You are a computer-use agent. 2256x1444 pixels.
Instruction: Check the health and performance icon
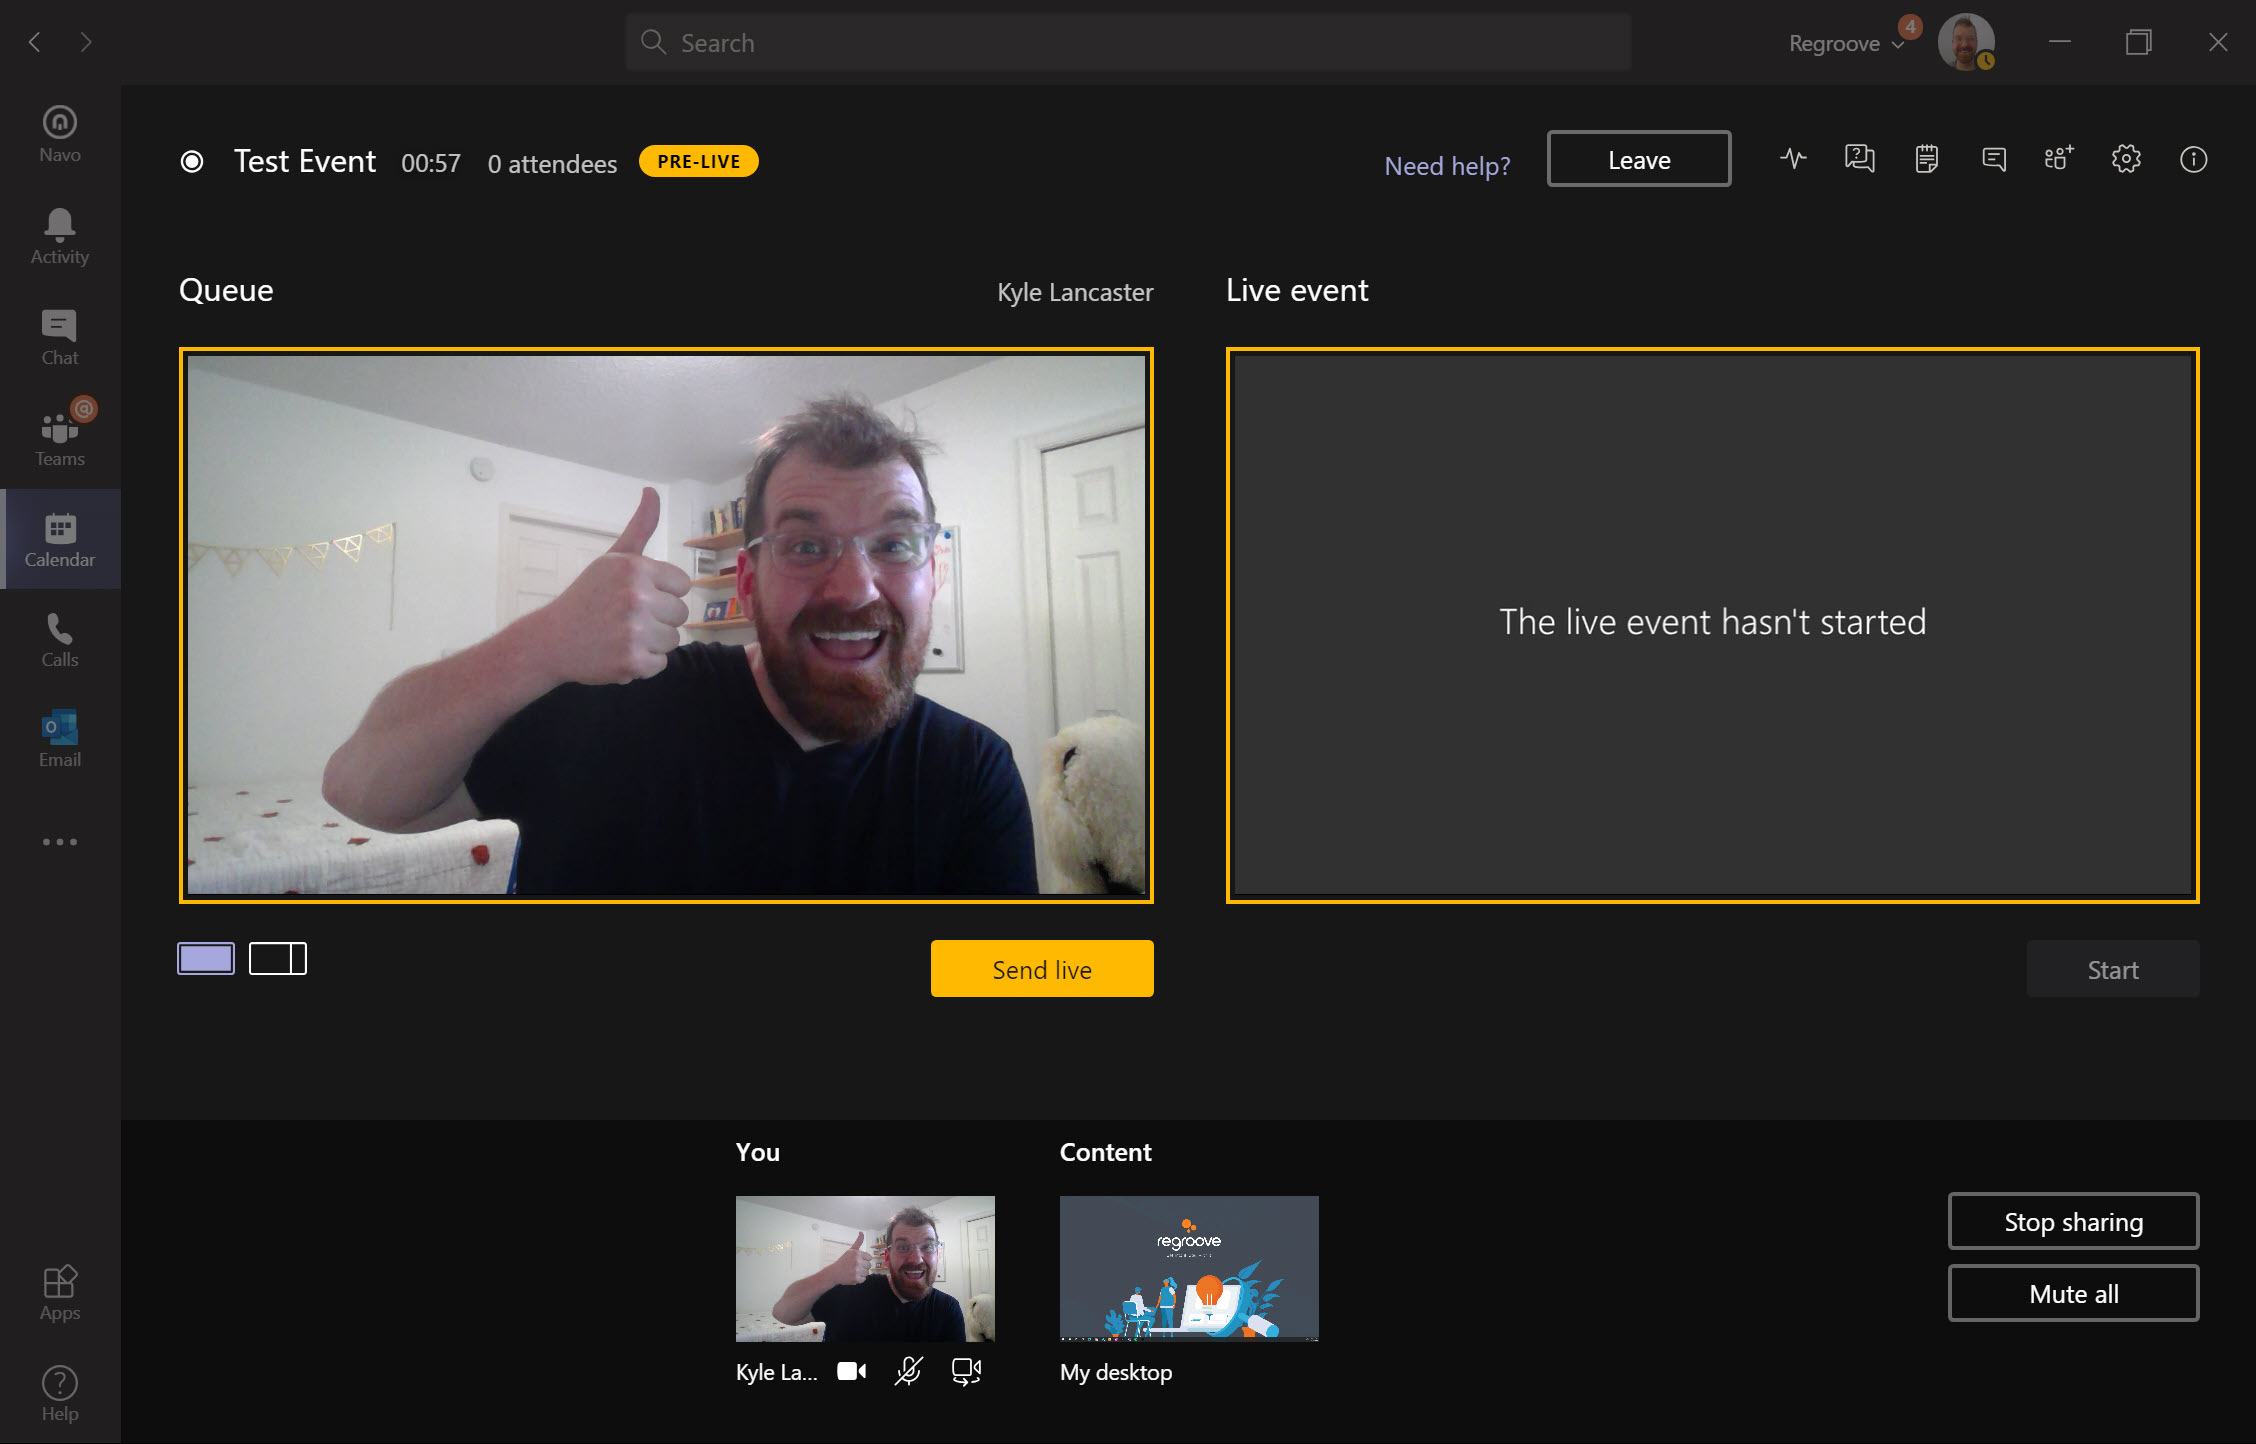tap(1793, 159)
